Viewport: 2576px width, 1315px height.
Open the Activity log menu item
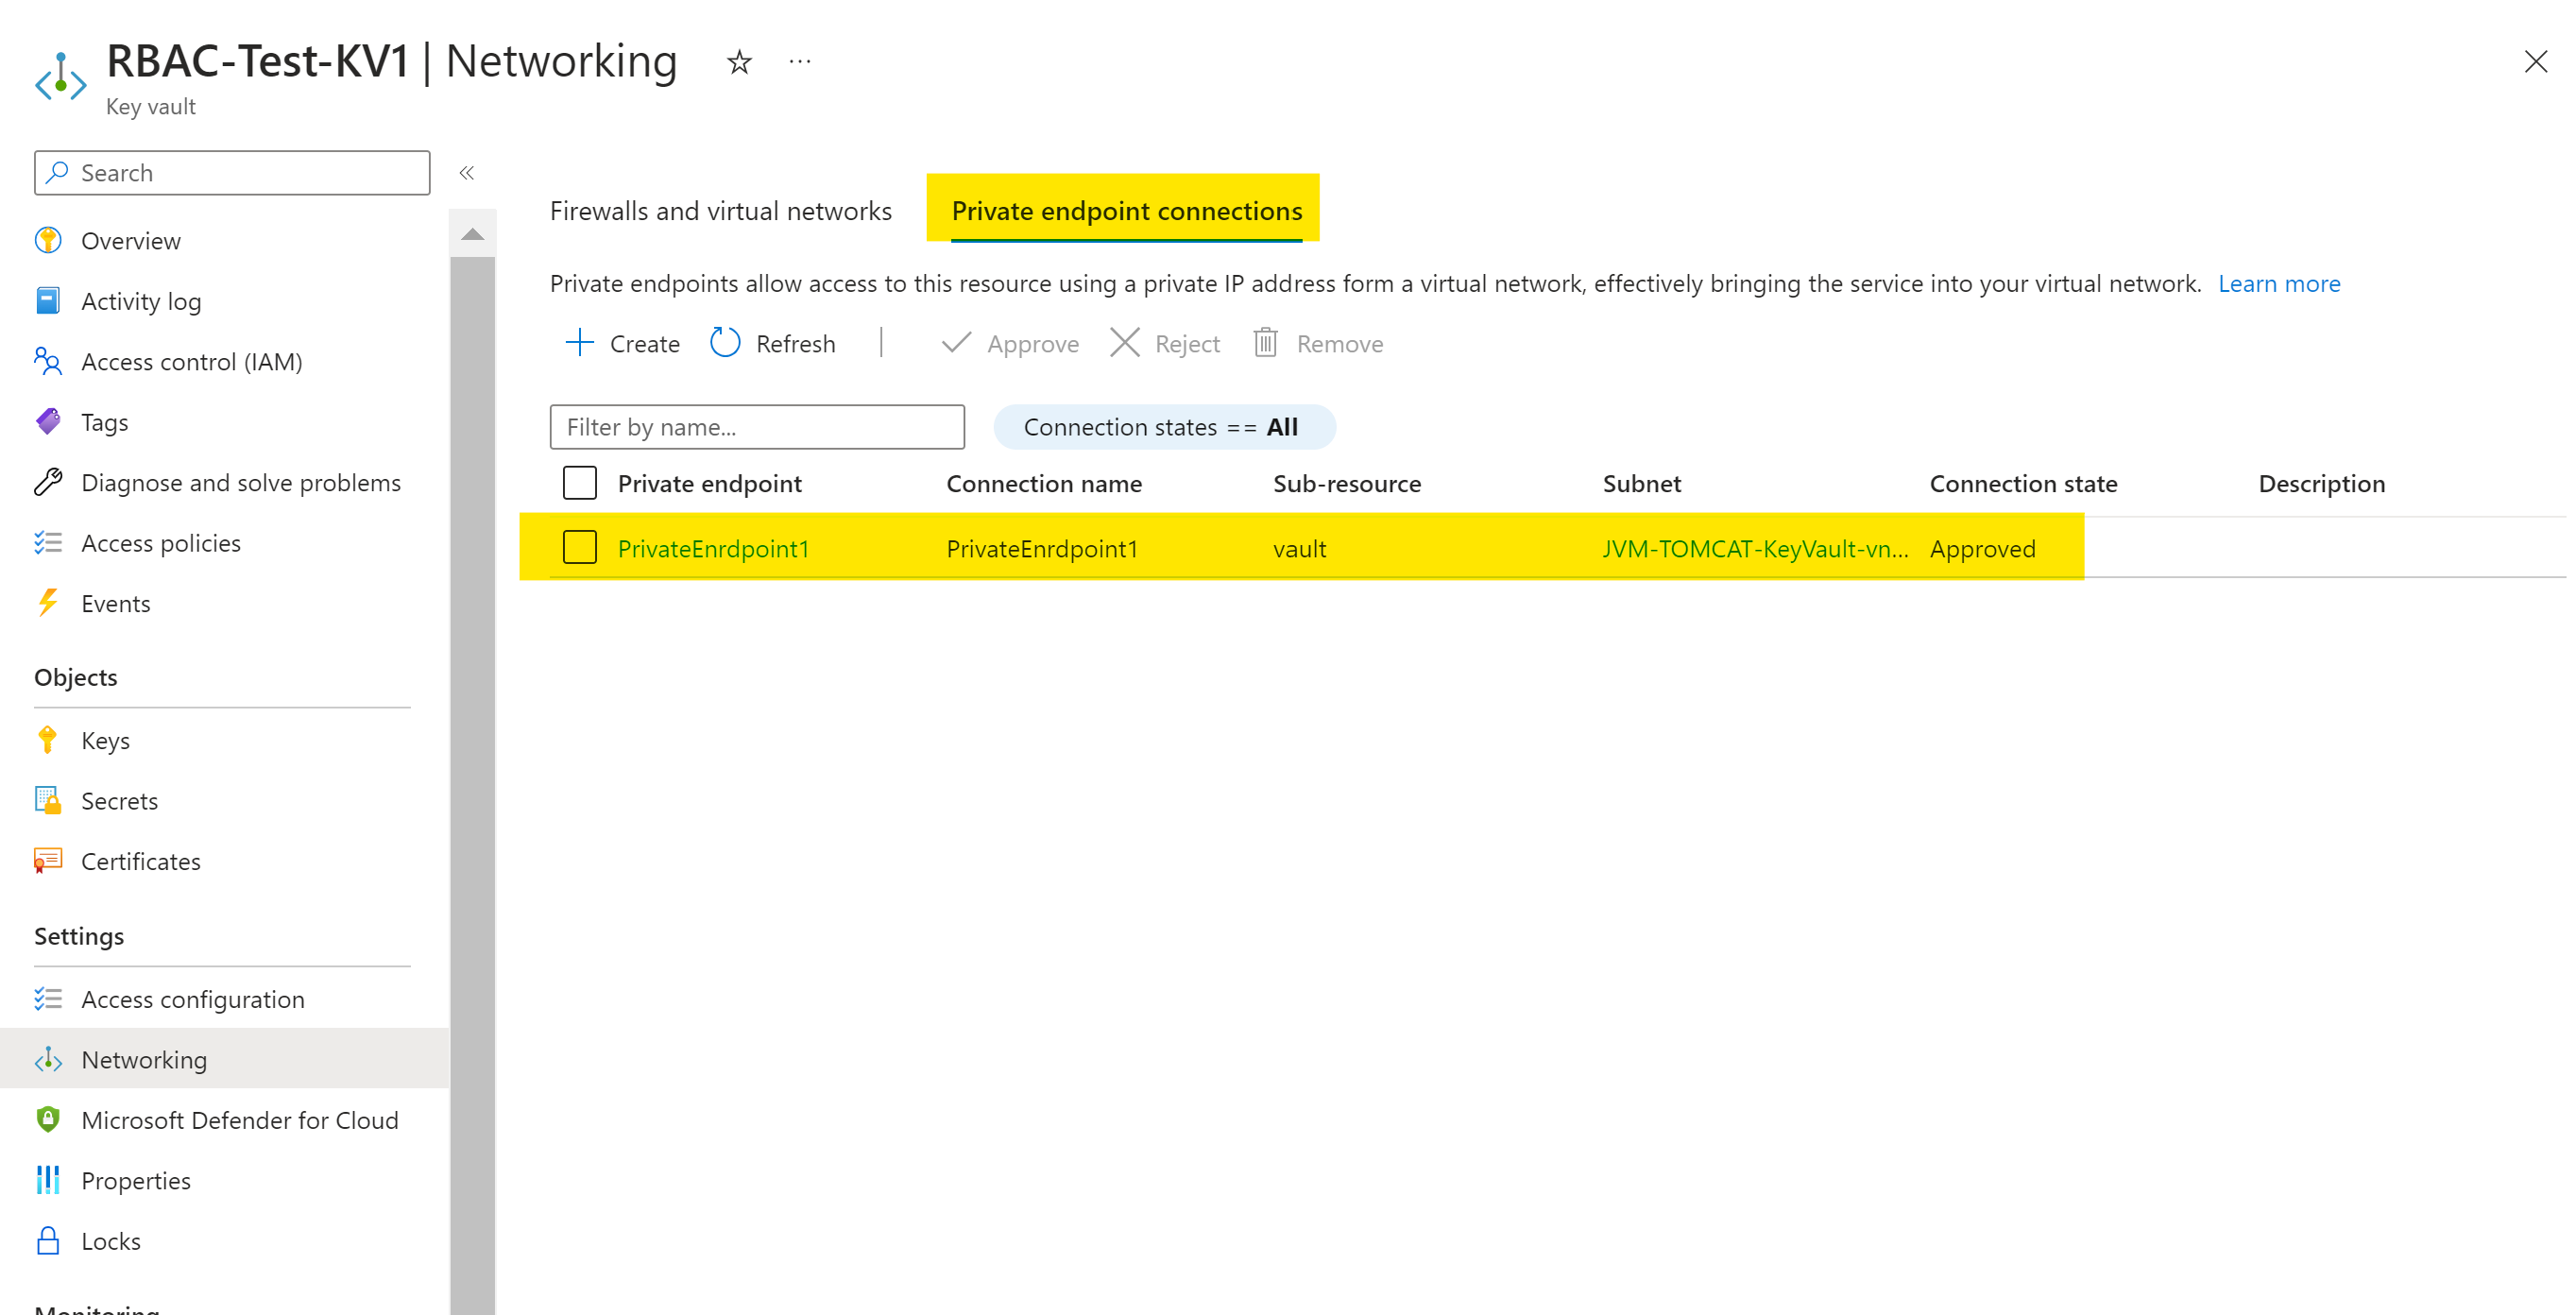141,301
